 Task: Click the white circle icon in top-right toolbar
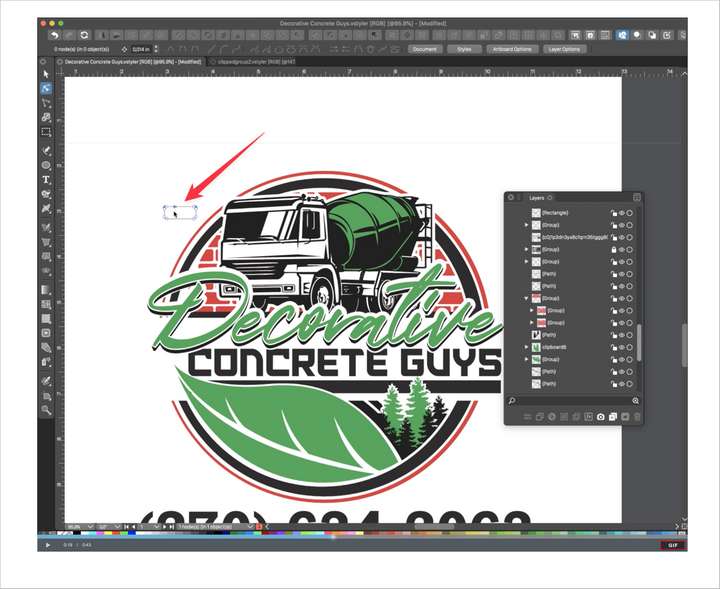tap(637, 35)
